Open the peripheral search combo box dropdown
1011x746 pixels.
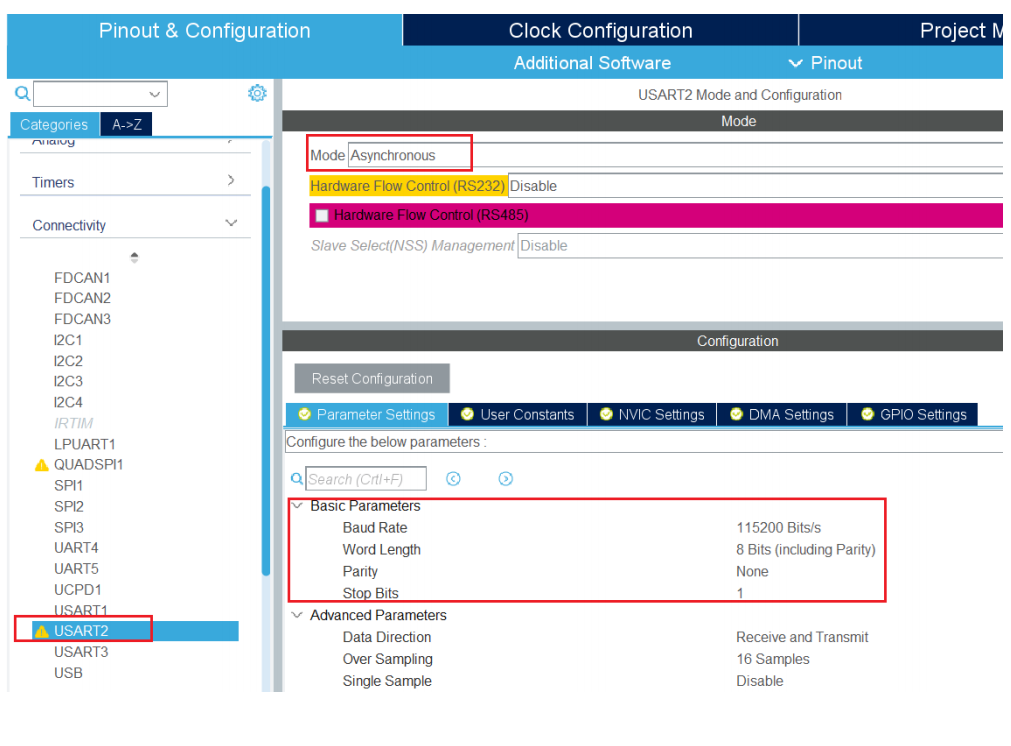click(x=154, y=94)
